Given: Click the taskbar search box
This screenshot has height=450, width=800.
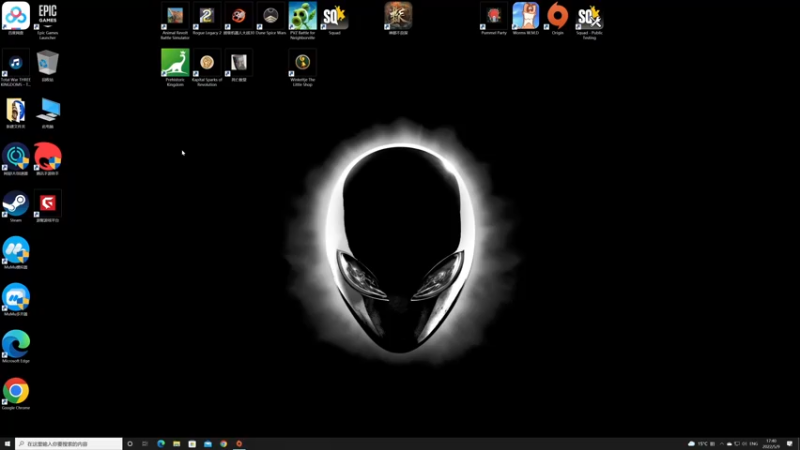Looking at the screenshot, I should tap(68, 444).
